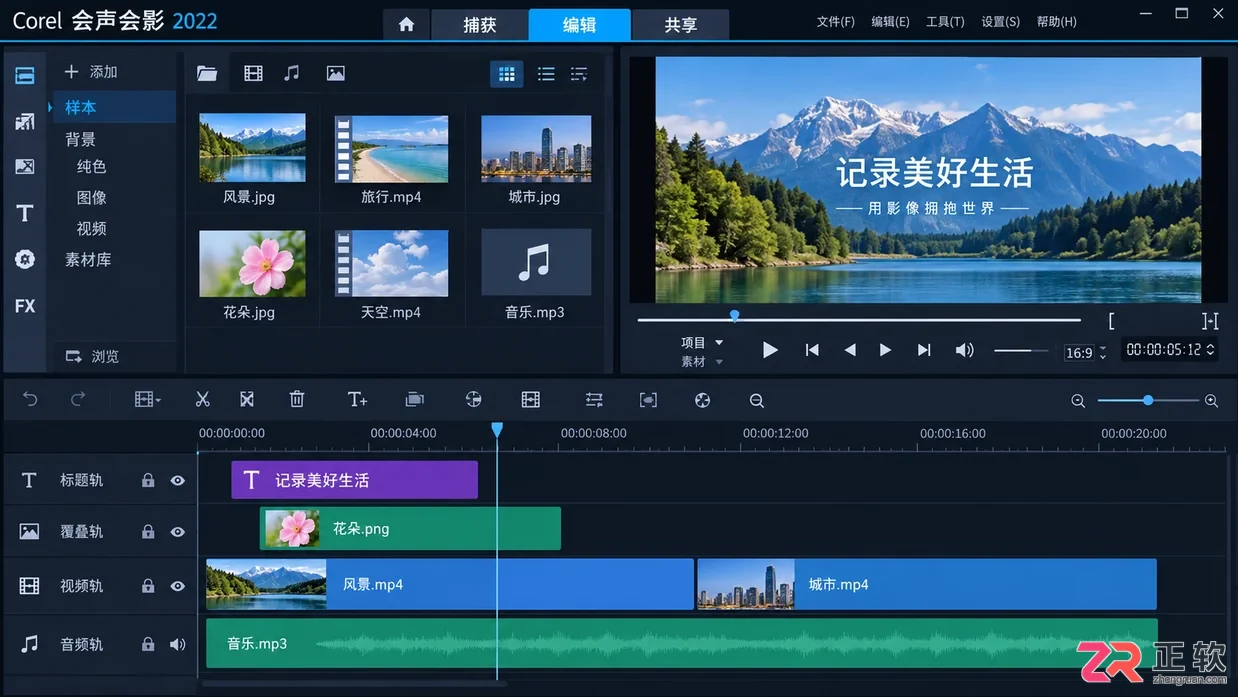The image size is (1238, 697).
Task: Open the multi-trim video film icon
Action: coord(531,400)
